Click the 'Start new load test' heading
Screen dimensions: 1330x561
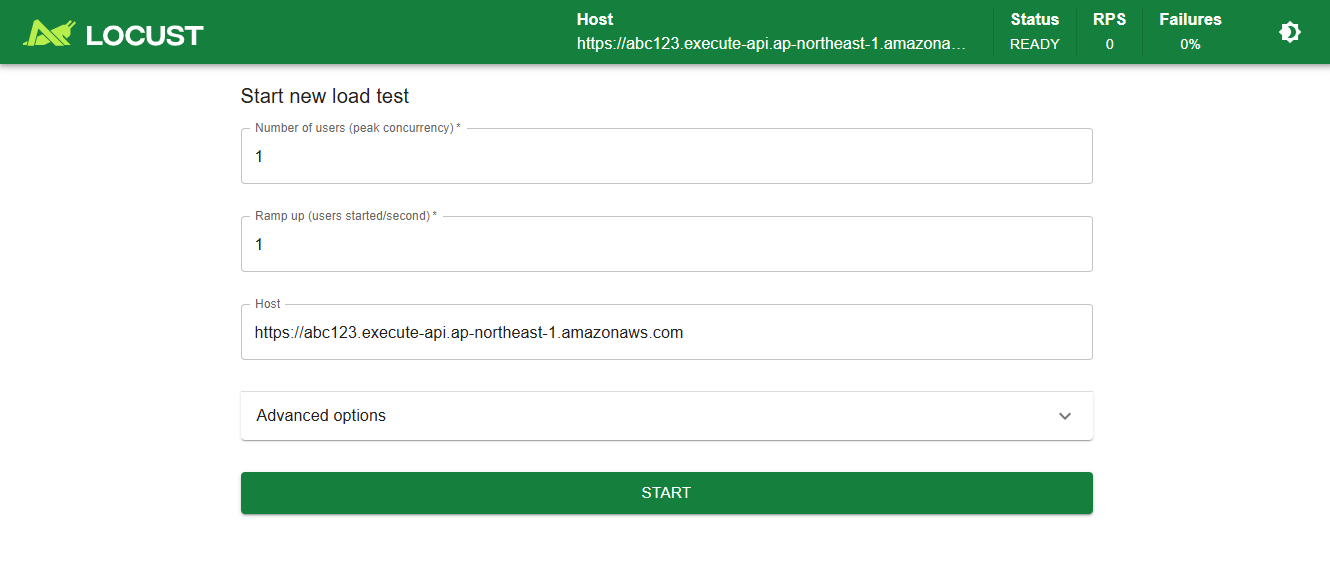[x=325, y=96]
